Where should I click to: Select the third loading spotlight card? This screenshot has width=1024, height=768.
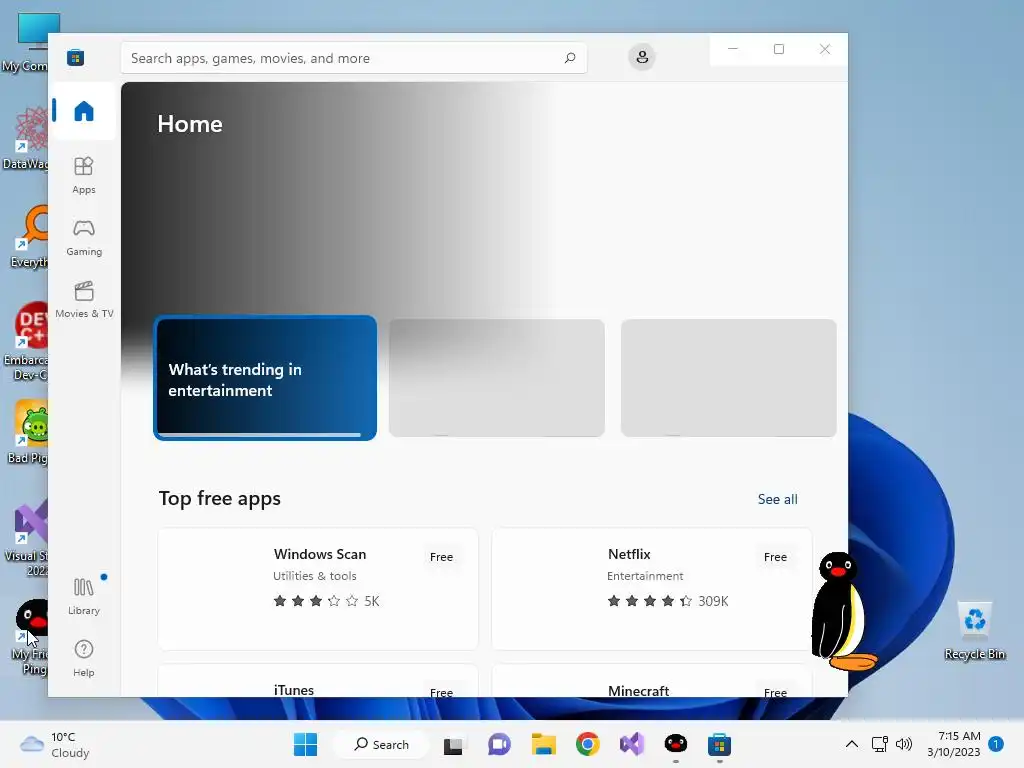click(728, 378)
